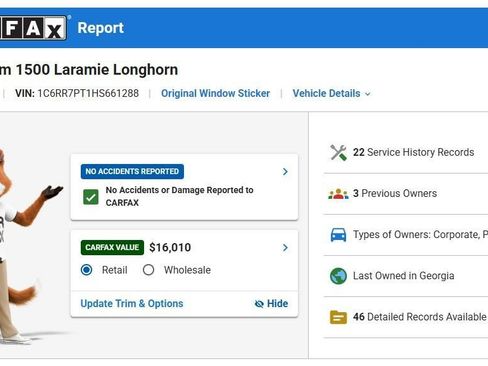Click the VIN number 1C6RR7PT1HS661288
The height and width of the screenshot is (366, 488).
click(88, 93)
